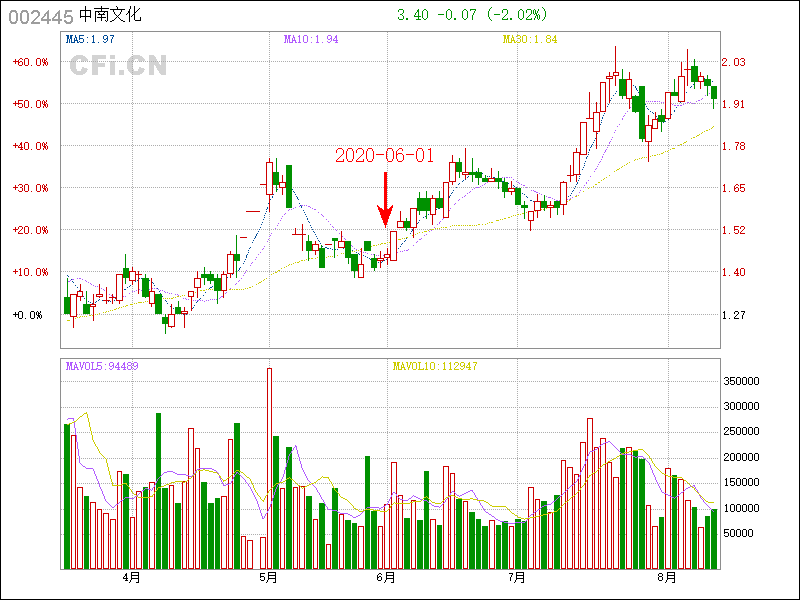
Task: Click the price change text 3.40 -0.07 (-2.02%)
Action: [x=472, y=15]
